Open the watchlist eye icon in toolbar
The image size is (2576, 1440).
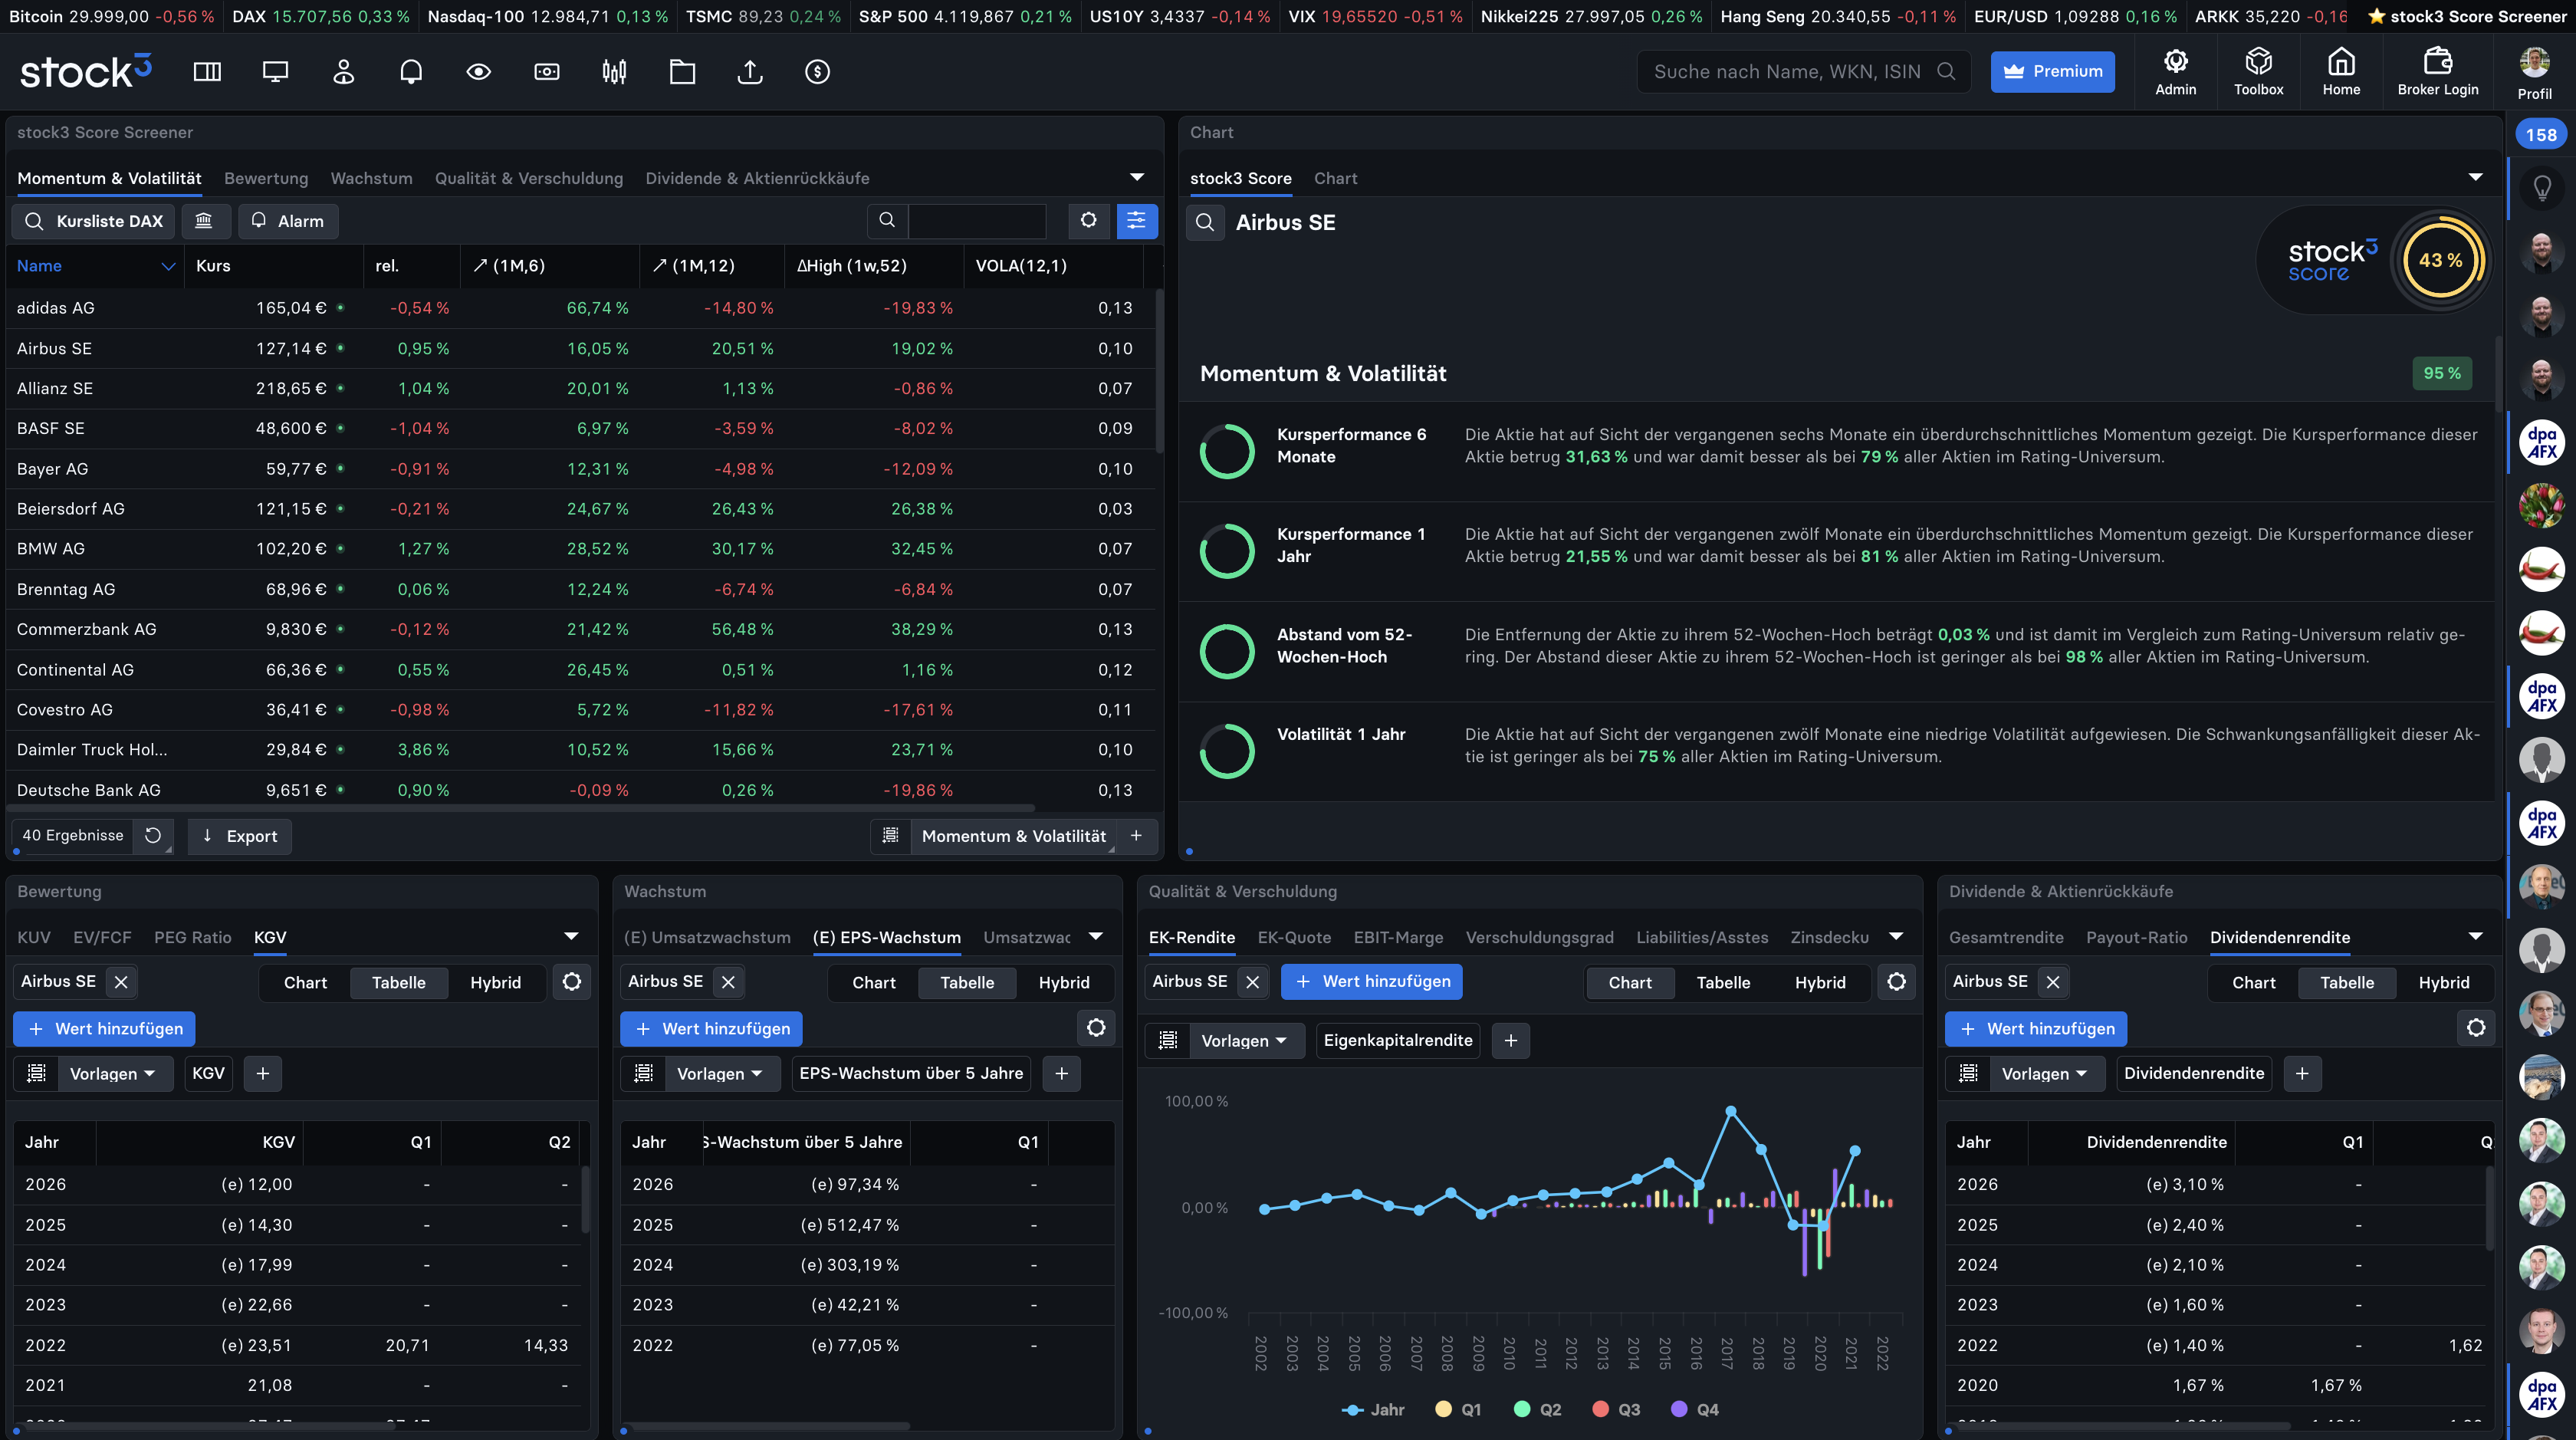[x=479, y=72]
